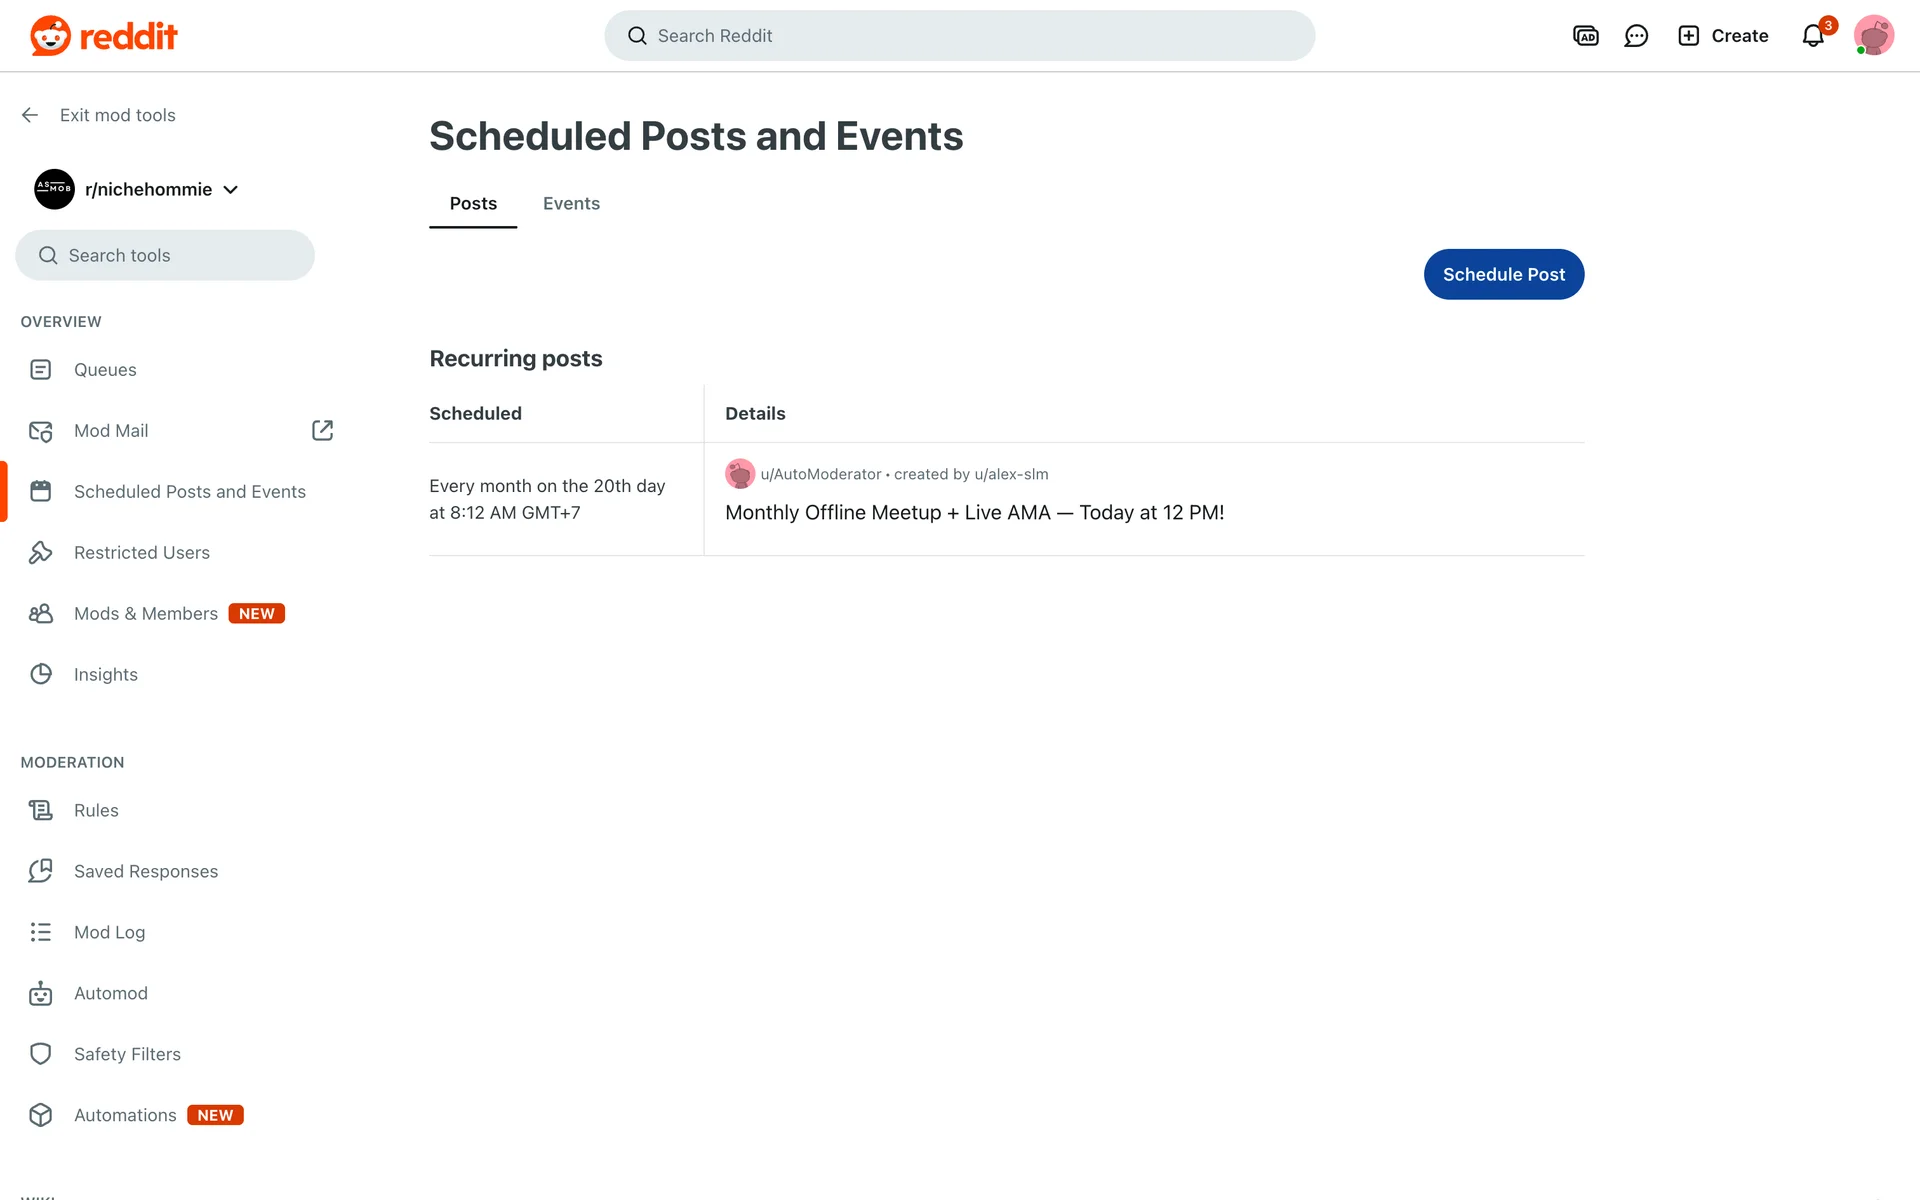Open the Monthly Offline Meetup recurring post
The height and width of the screenshot is (1200, 1920).
point(974,513)
